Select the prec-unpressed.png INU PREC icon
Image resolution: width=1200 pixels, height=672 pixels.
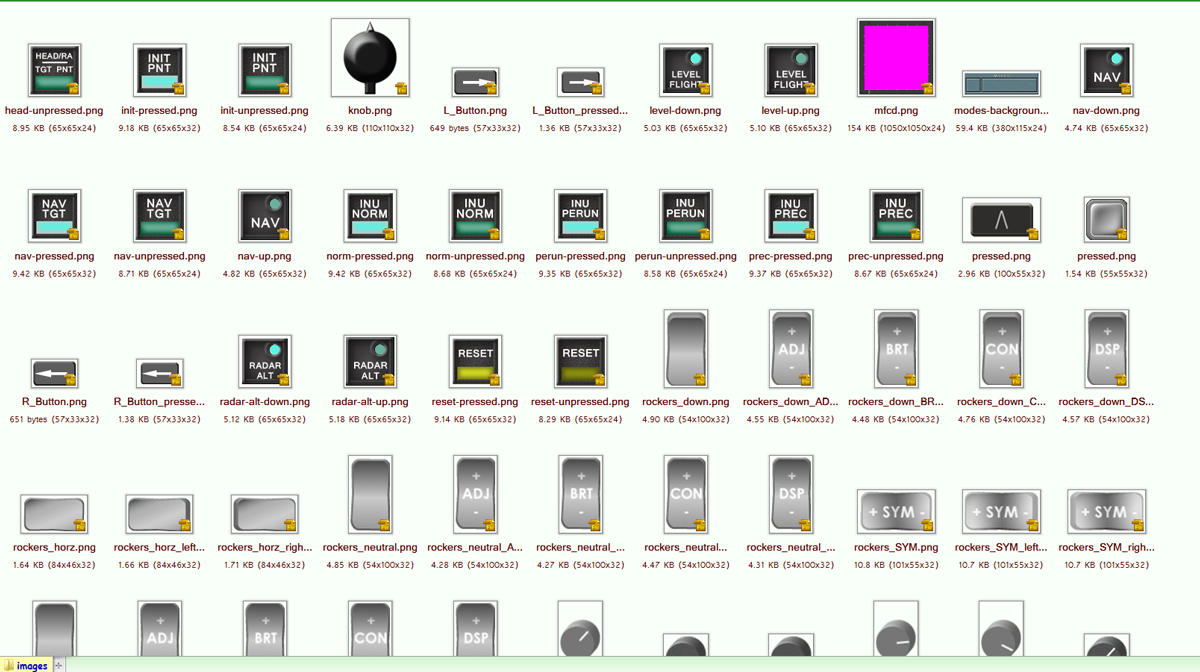[896, 215]
